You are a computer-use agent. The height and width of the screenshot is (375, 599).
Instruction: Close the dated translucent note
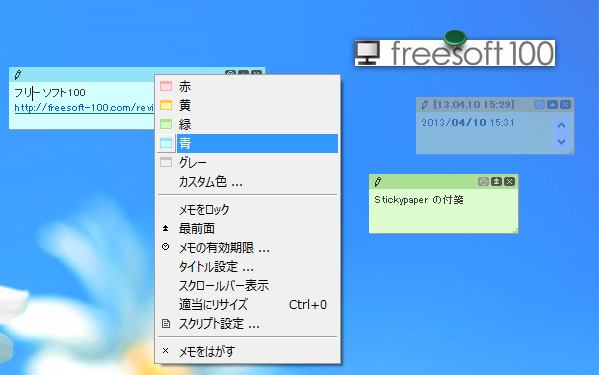565,104
